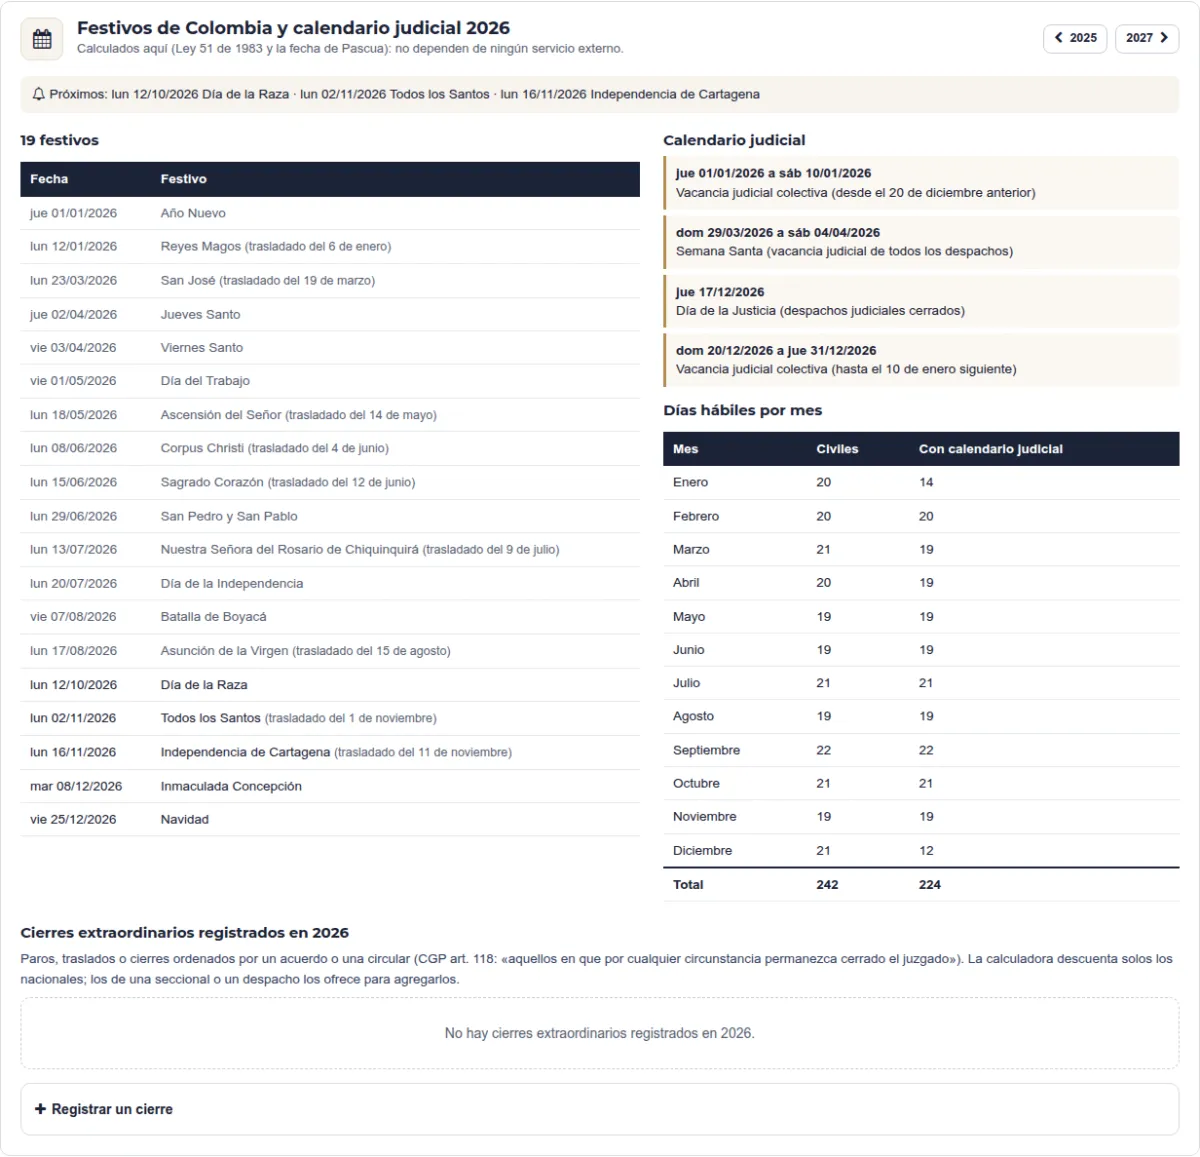Select the Mes column header
The width and height of the screenshot is (1200, 1157).
pyautogui.click(x=686, y=449)
